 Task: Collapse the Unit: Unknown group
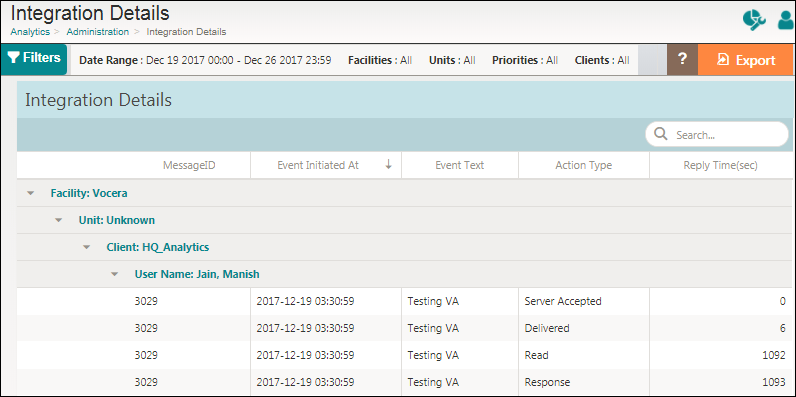59,220
